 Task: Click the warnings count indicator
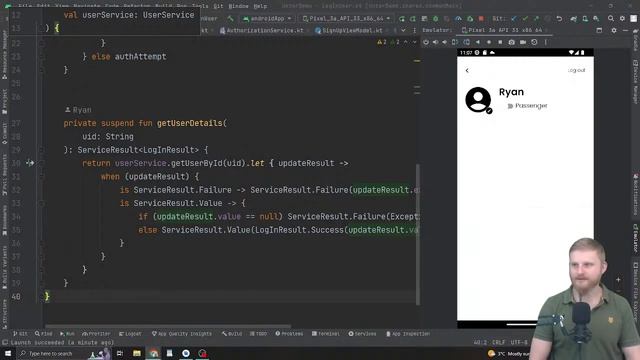coord(382,42)
